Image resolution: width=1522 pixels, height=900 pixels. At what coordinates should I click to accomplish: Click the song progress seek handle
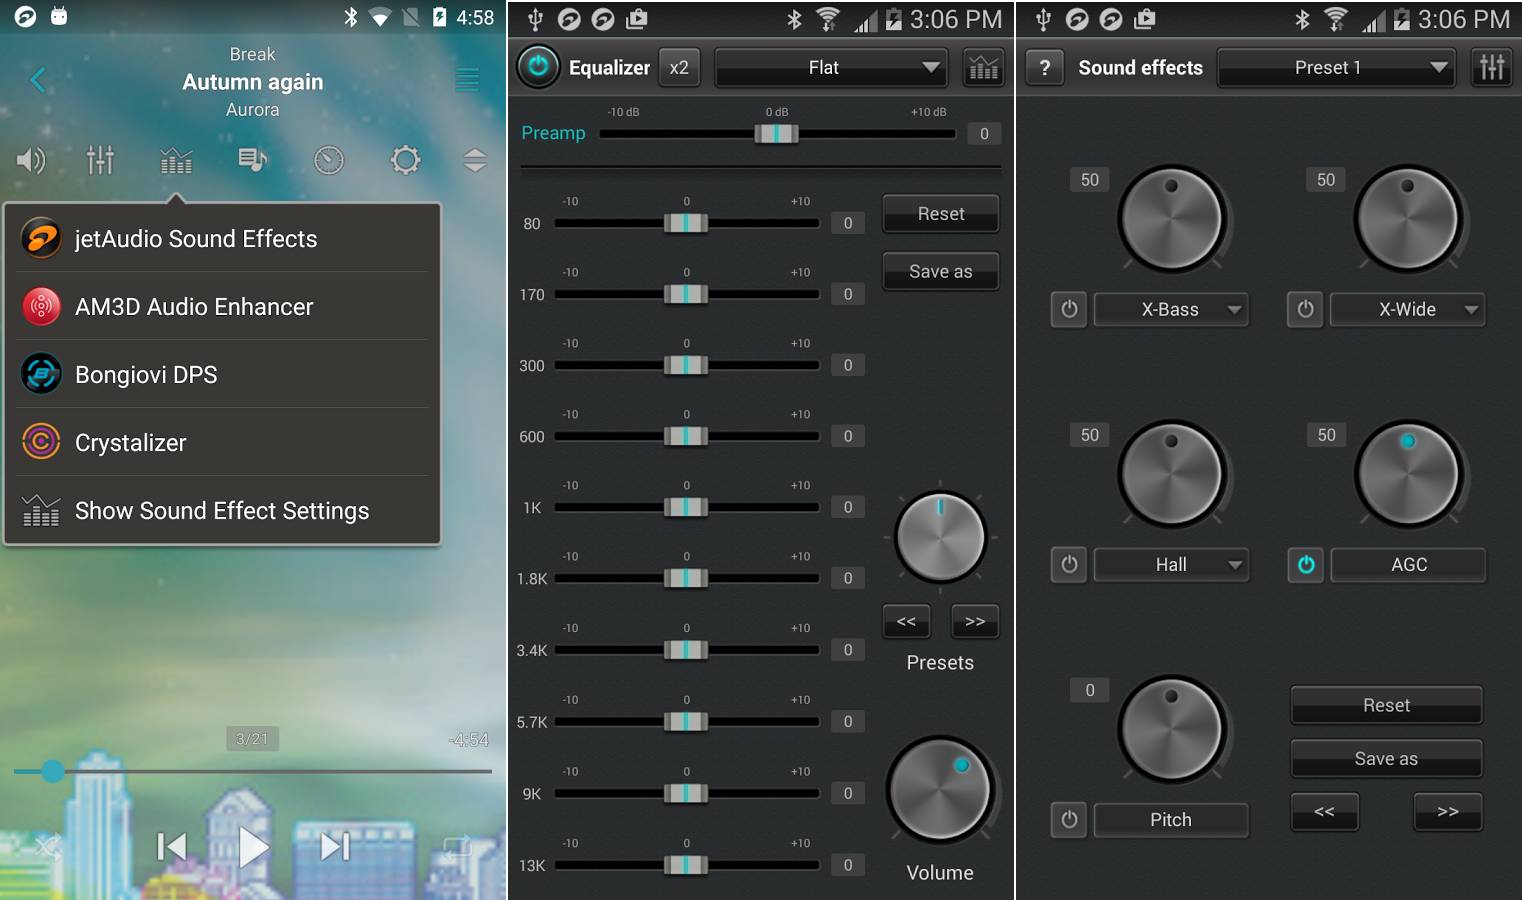coord(53,771)
